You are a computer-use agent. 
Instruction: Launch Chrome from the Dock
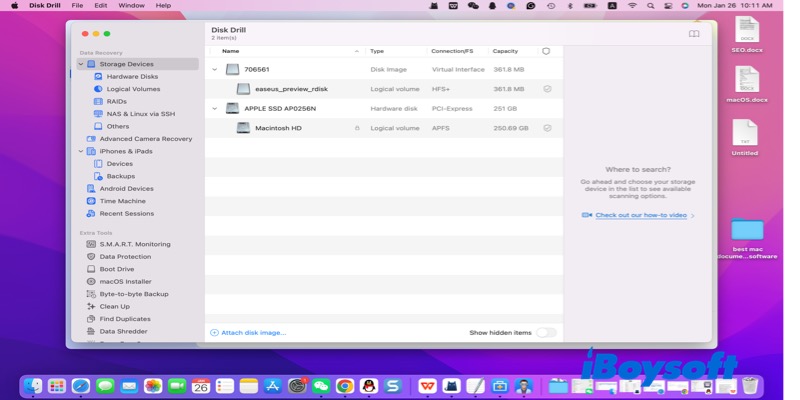point(345,386)
